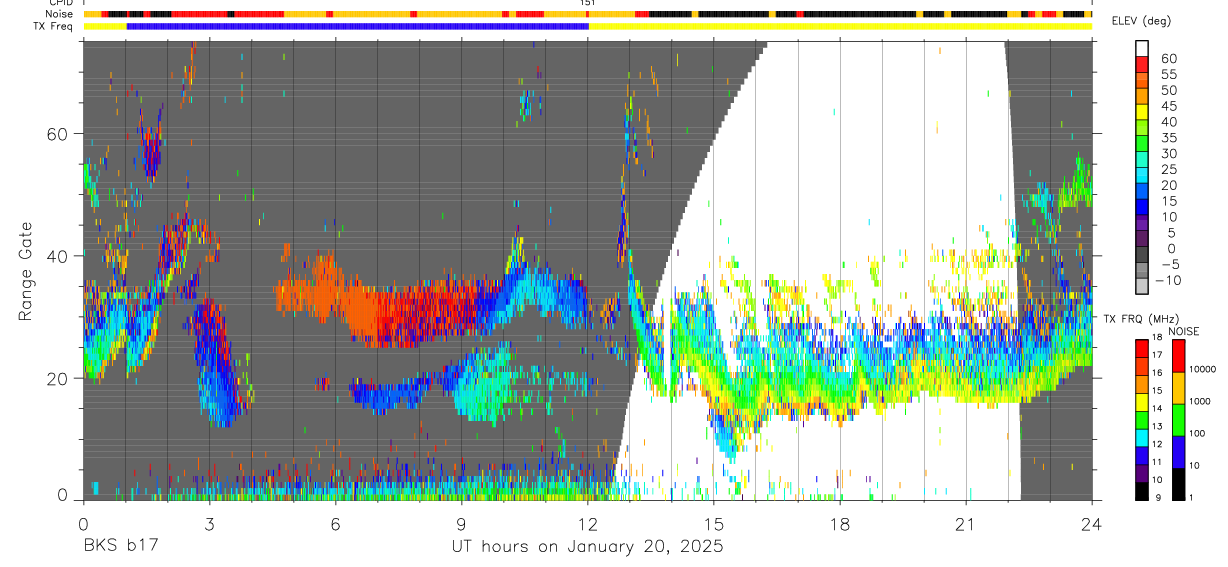Click the '-5' tick on ELEV colorbar

(x=1170, y=264)
